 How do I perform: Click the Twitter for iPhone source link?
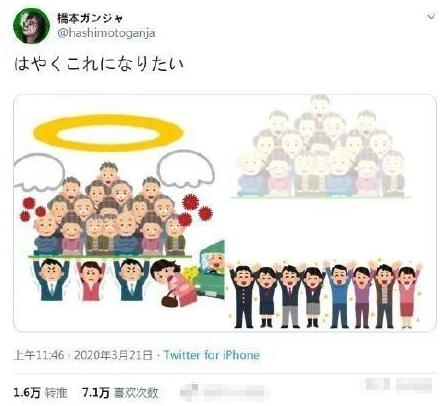[x=212, y=355]
